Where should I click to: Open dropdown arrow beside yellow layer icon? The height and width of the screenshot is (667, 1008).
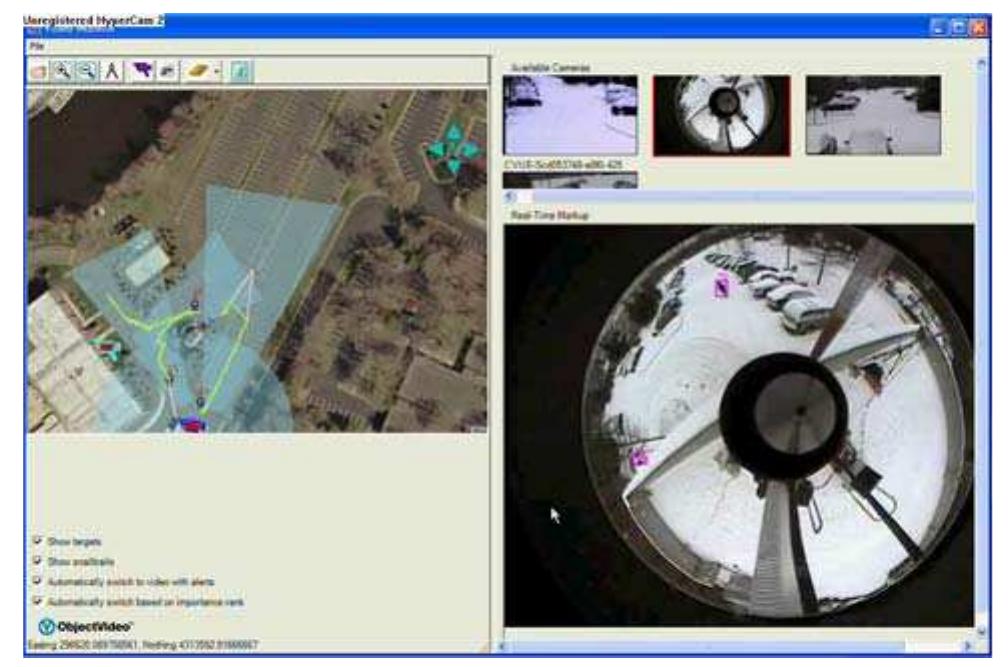217,71
